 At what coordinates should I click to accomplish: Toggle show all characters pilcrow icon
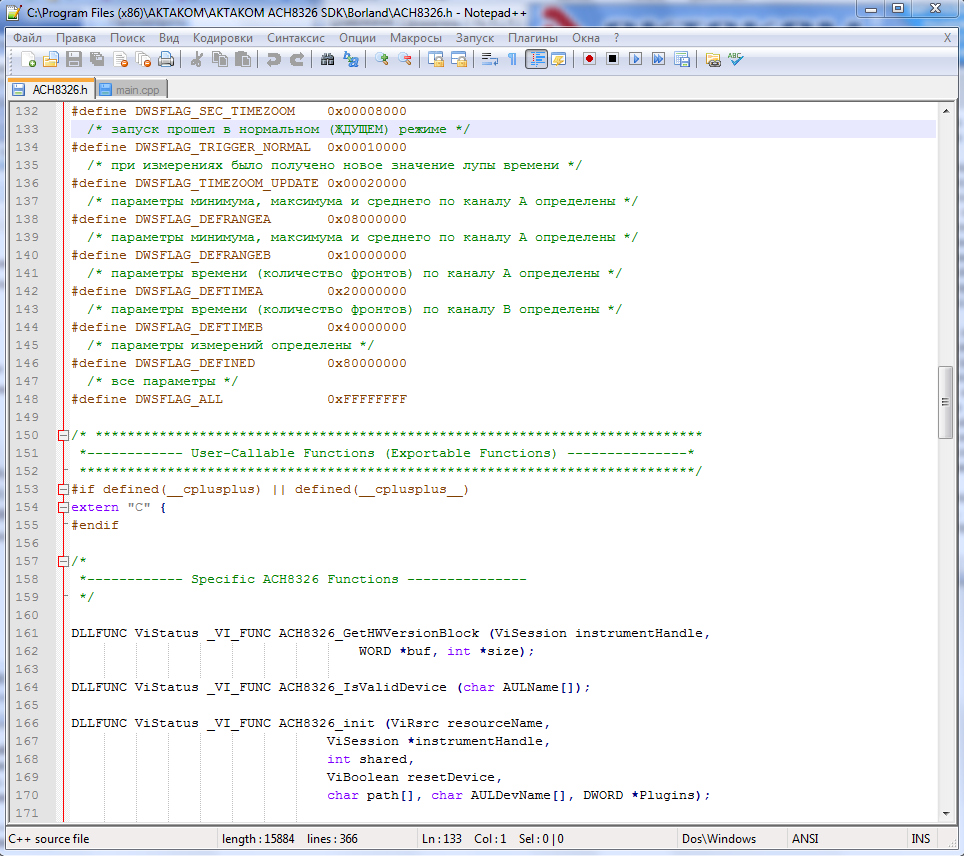512,59
